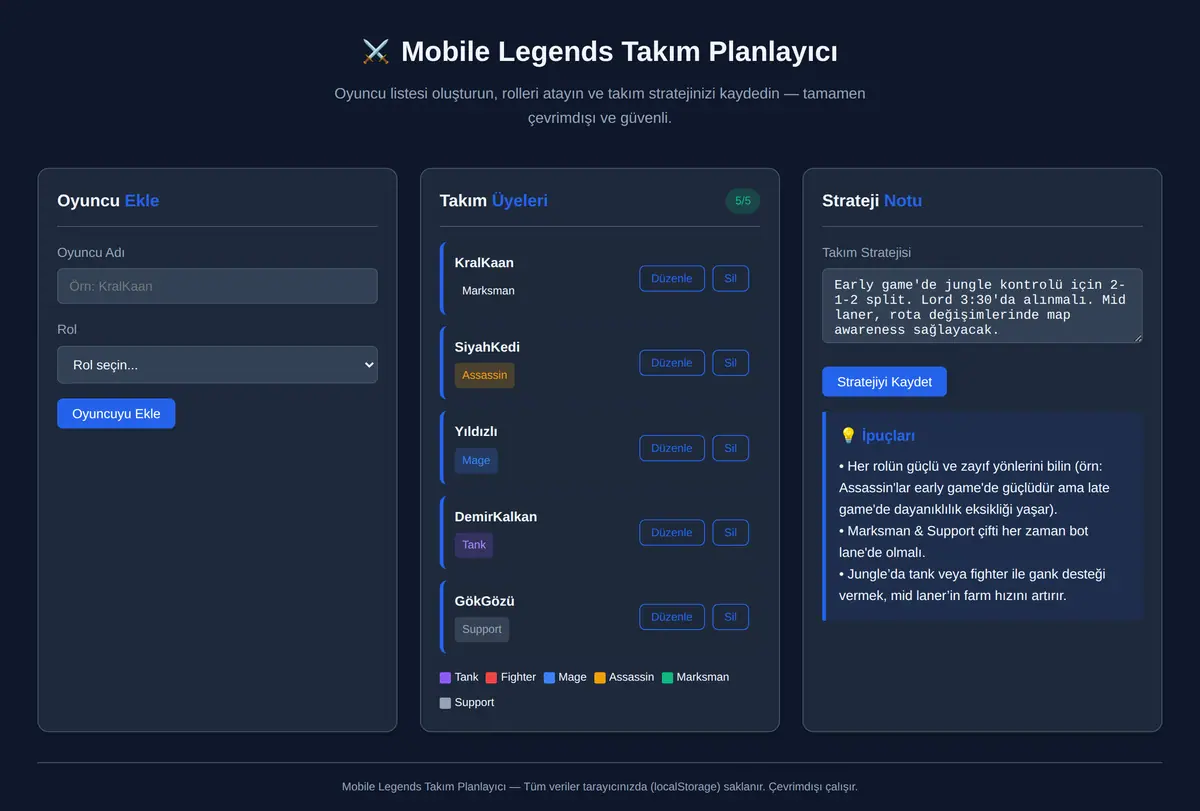This screenshot has height=811, width=1200.
Task: Click the Assassin role badge on SiyahKedi
Action: coord(484,375)
